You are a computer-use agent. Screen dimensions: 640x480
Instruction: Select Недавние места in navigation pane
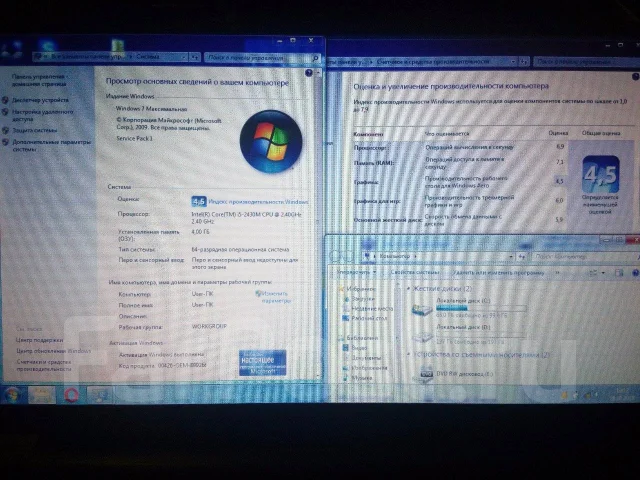coord(372,309)
